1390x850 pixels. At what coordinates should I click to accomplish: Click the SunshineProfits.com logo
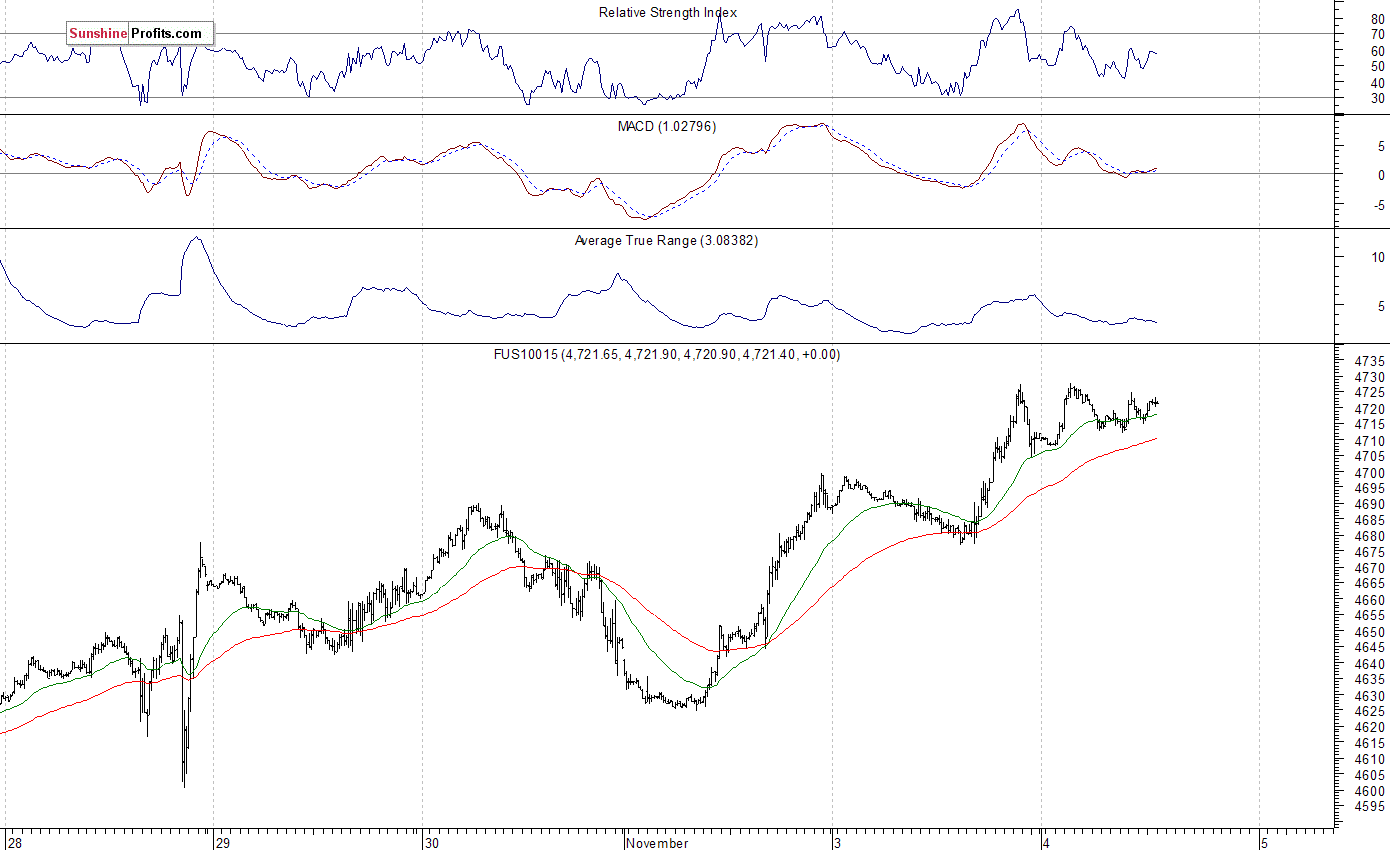click(140, 34)
